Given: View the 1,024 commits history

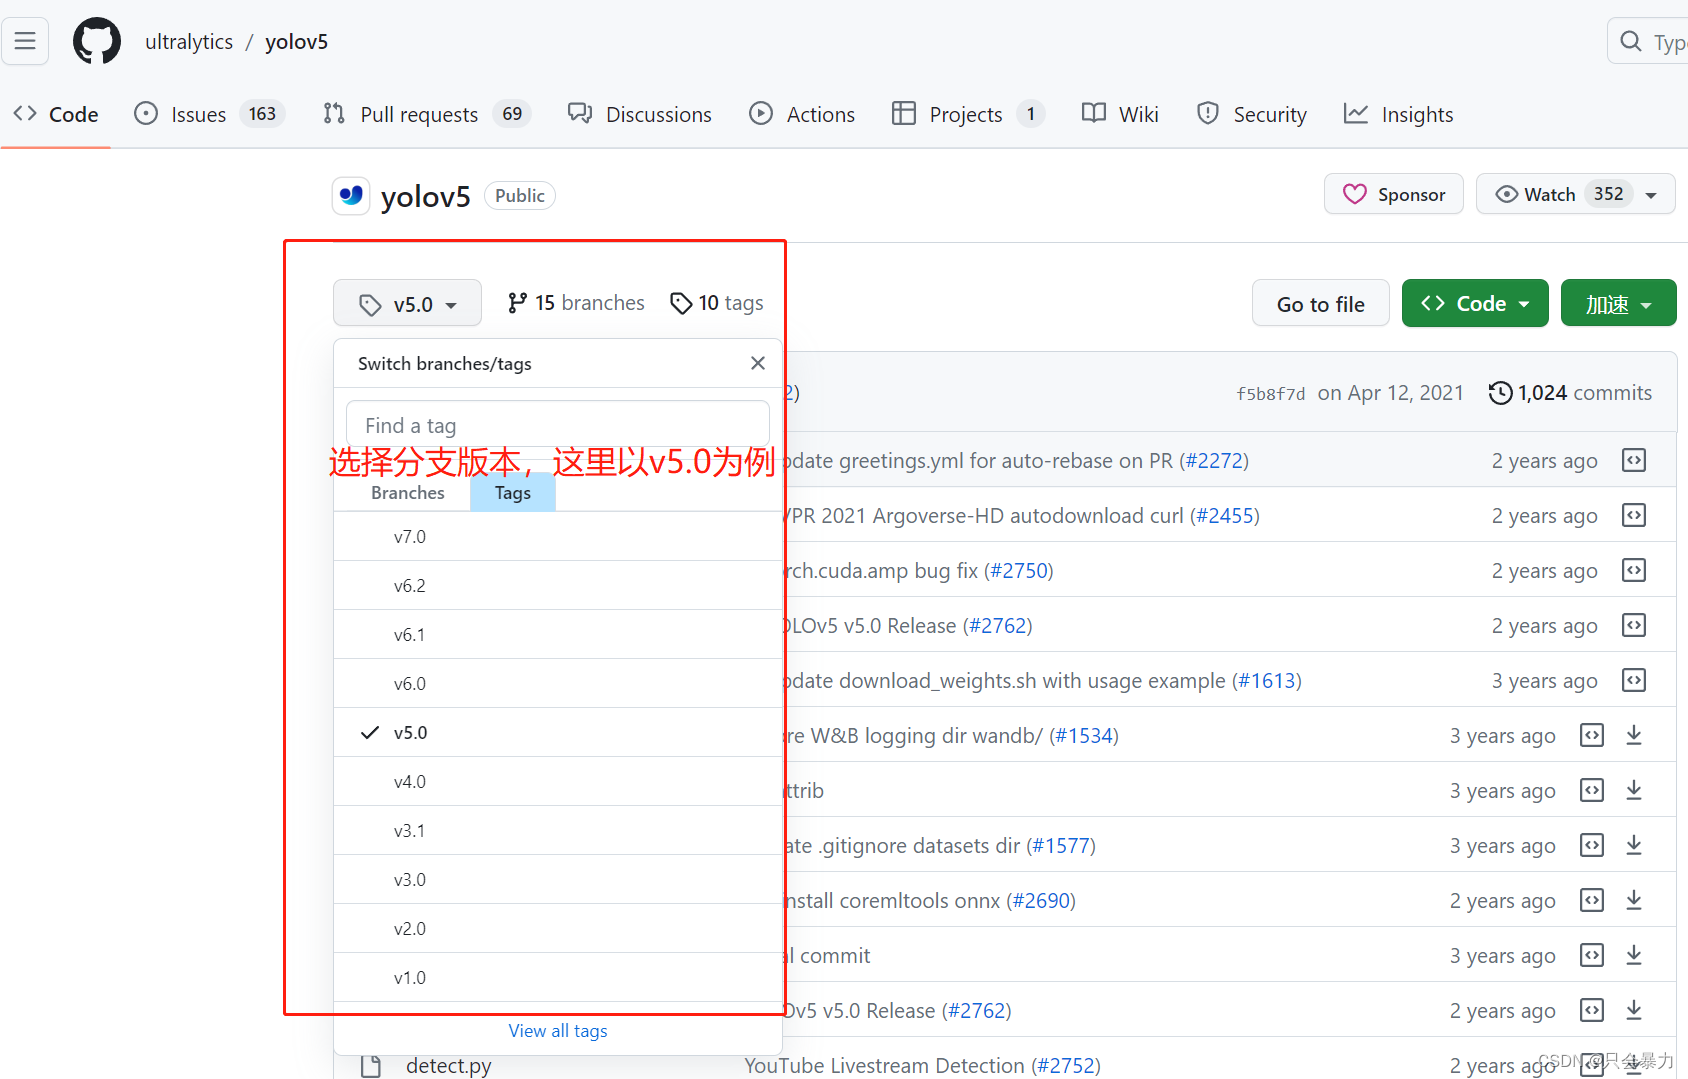Looking at the screenshot, I should pyautogui.click(x=1570, y=393).
